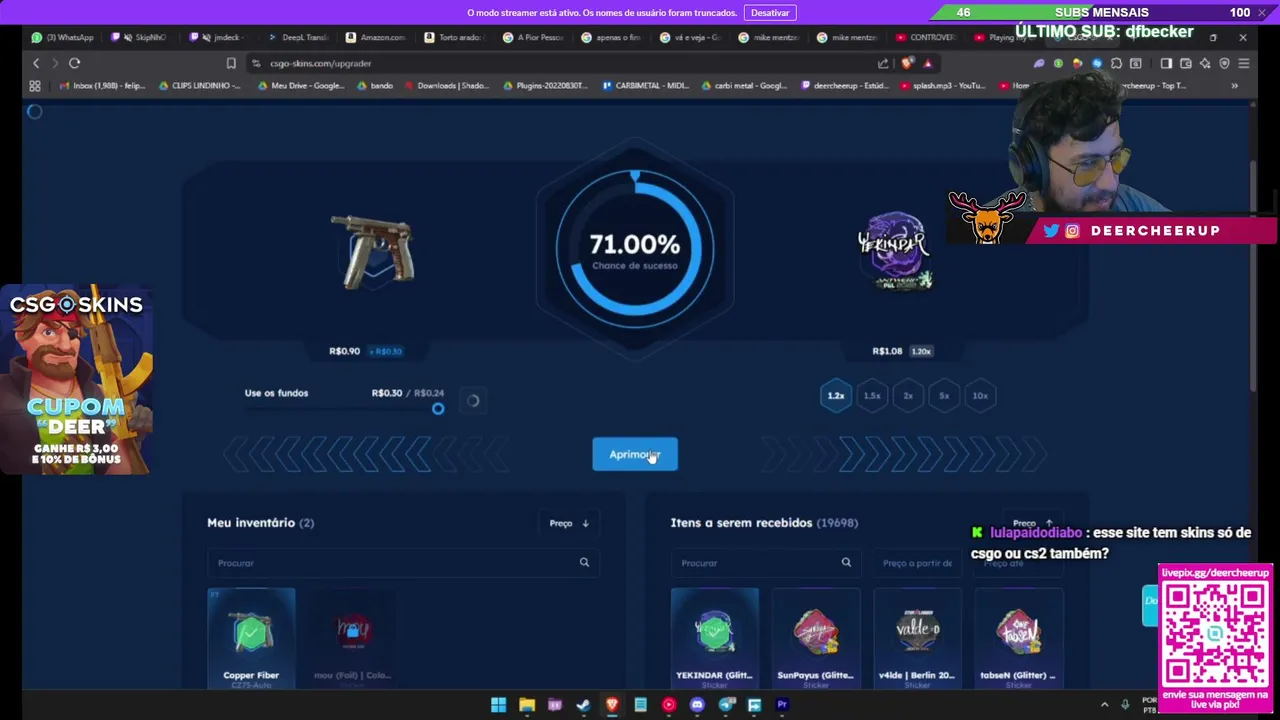1280x720 pixels.
Task: Open the Windows Start menu
Action: (x=498, y=705)
